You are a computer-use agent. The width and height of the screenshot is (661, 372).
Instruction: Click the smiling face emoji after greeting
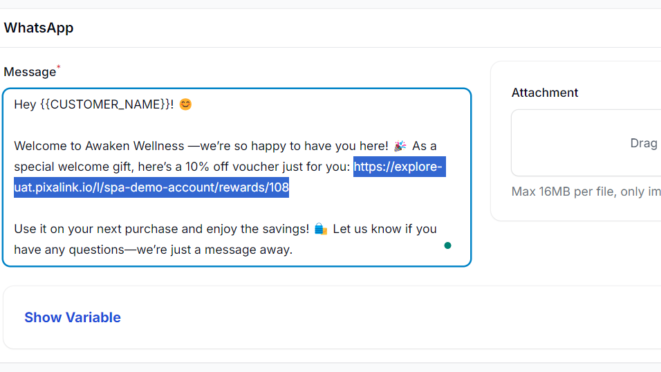(185, 104)
